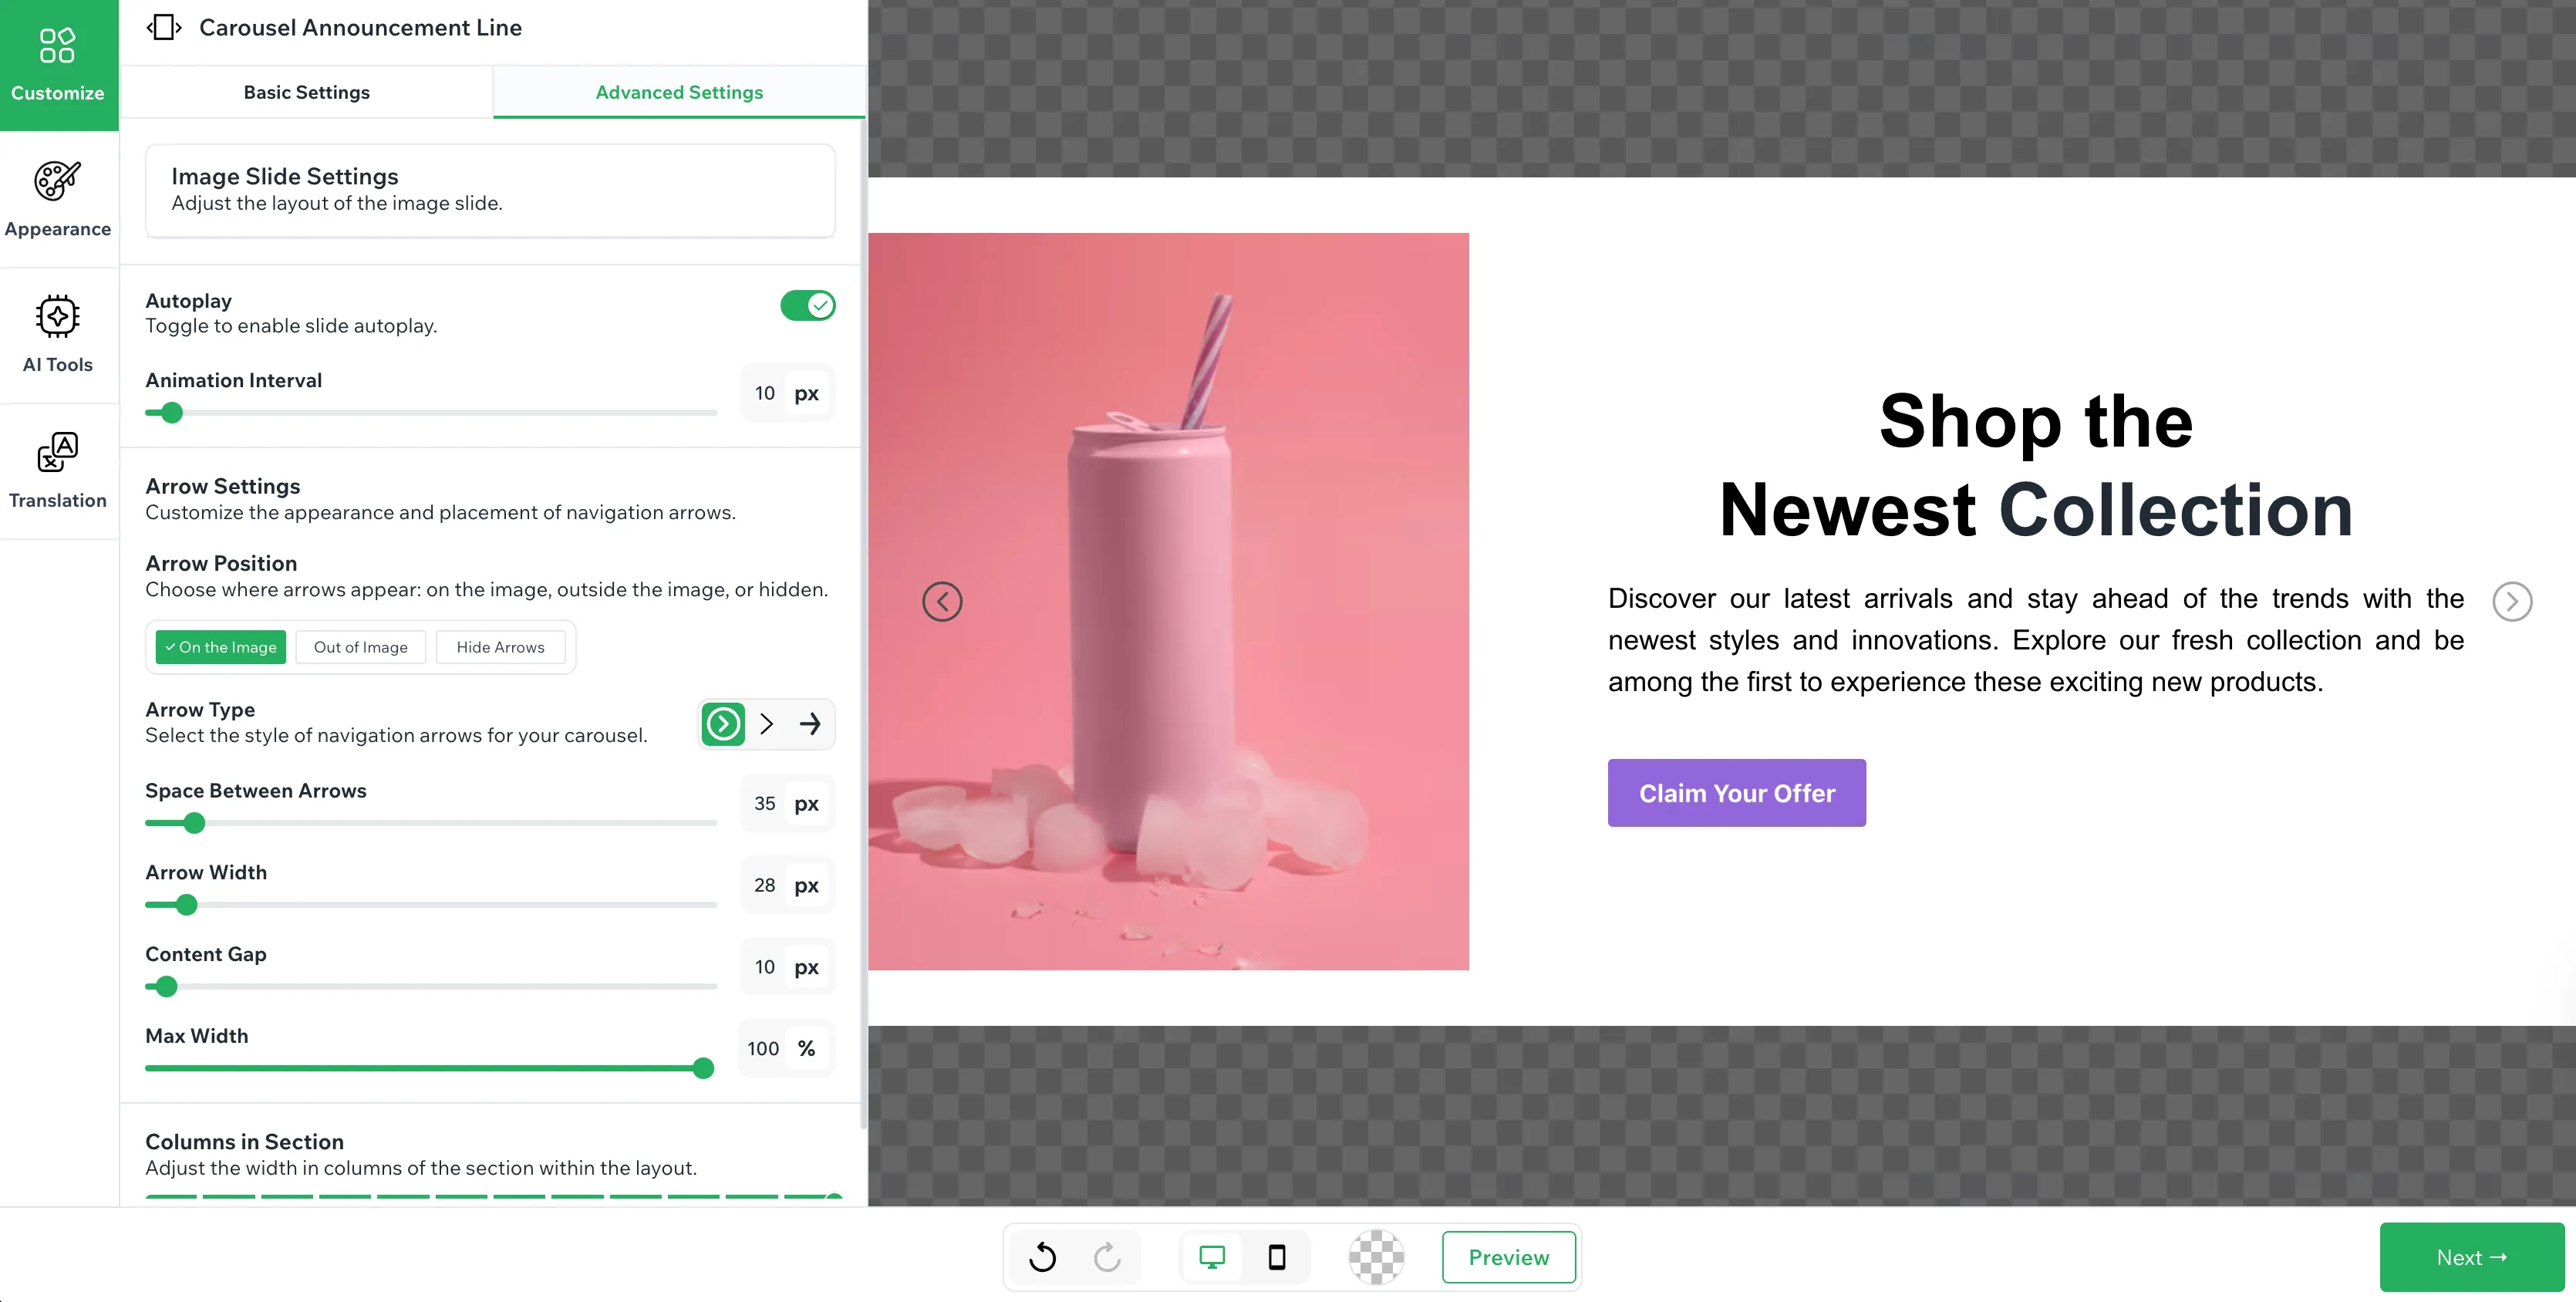The image size is (2576, 1302).
Task: Click the Arrow Width value field
Action: coord(765,885)
